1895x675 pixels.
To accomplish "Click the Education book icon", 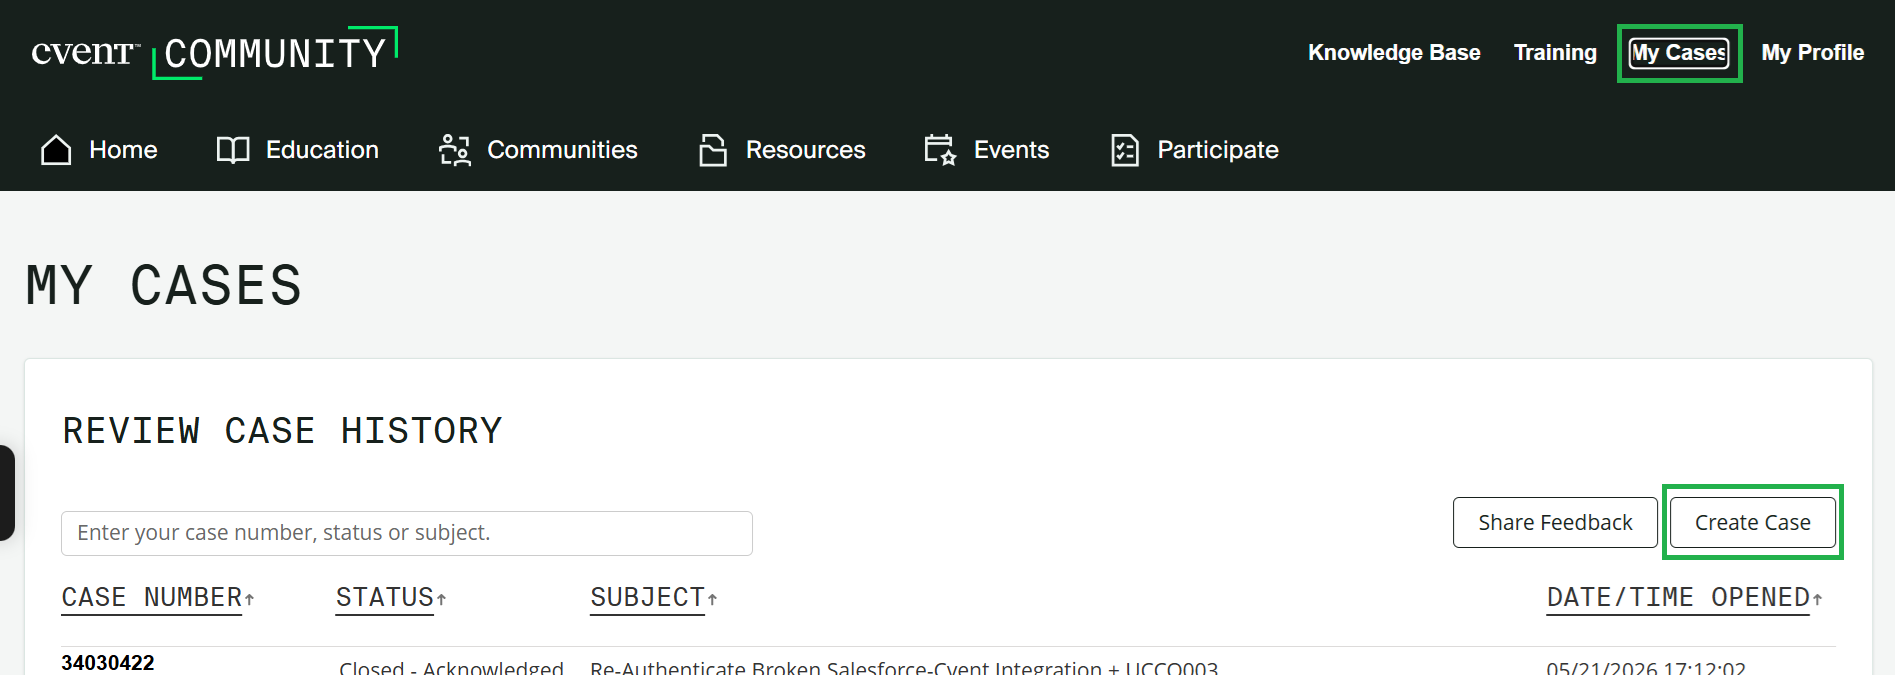I will click(x=233, y=150).
